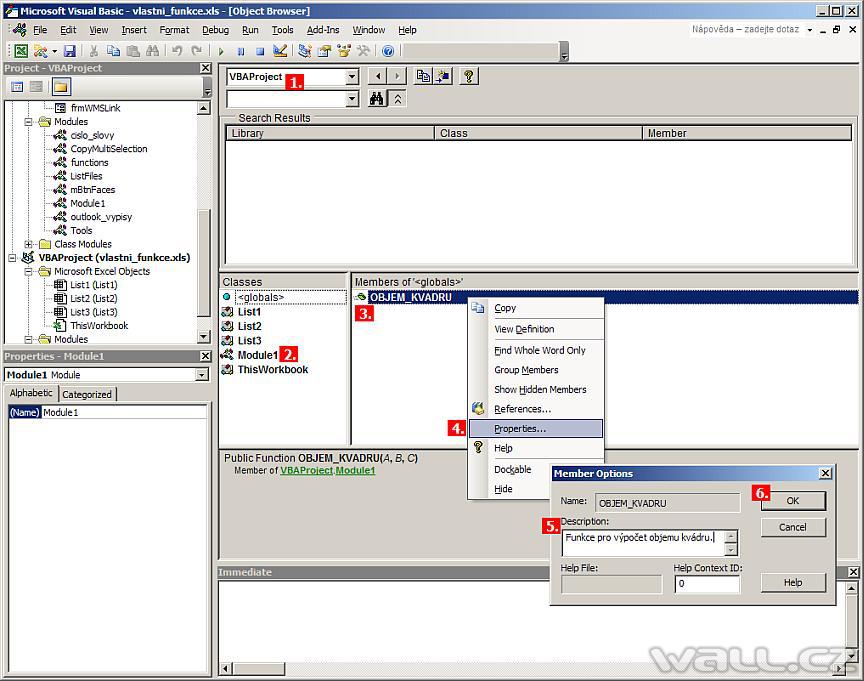Click Cancel in Member Options dialog

coord(793,527)
